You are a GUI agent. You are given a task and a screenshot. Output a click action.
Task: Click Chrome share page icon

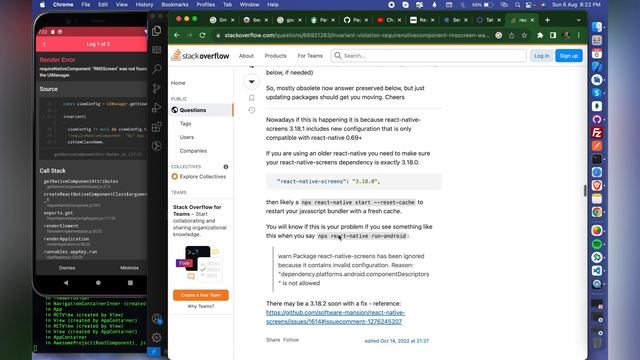click(x=511, y=36)
